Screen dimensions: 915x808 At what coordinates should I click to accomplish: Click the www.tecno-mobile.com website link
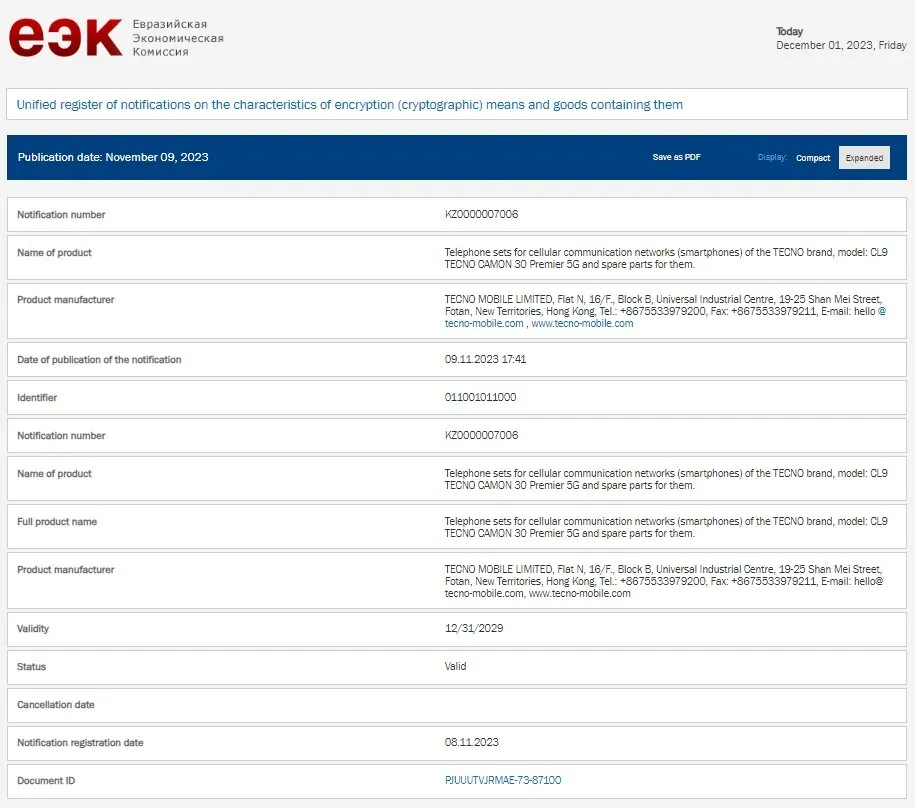[x=582, y=323]
